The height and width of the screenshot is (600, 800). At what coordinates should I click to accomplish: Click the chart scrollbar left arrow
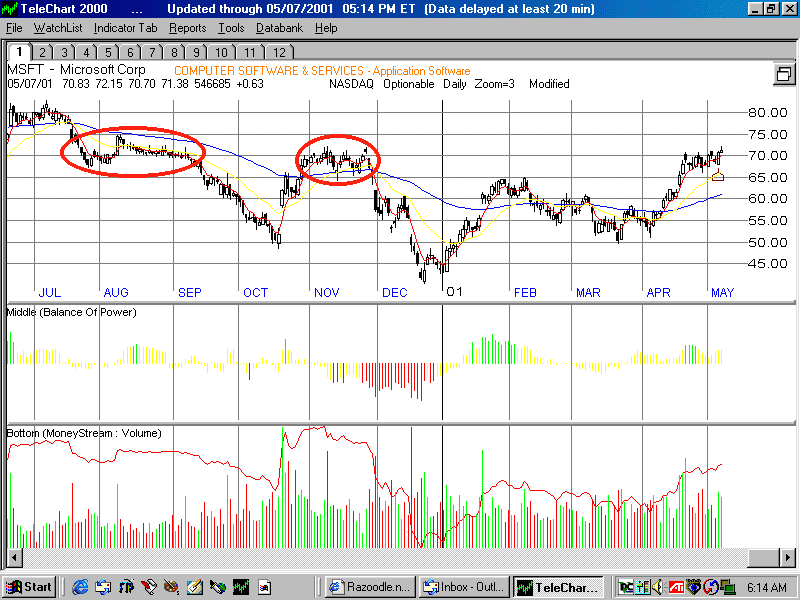(x=14, y=557)
